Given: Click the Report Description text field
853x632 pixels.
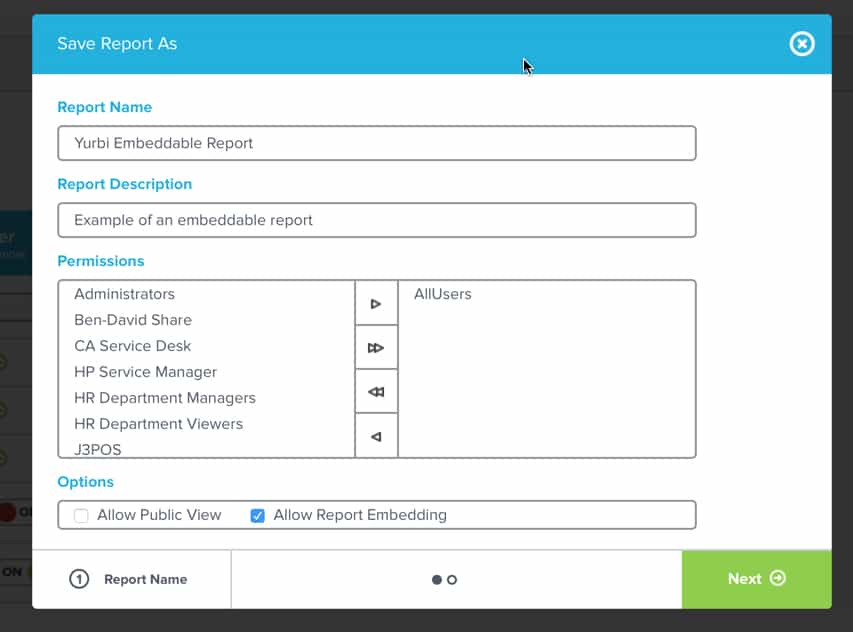Looking at the screenshot, I should [x=376, y=220].
